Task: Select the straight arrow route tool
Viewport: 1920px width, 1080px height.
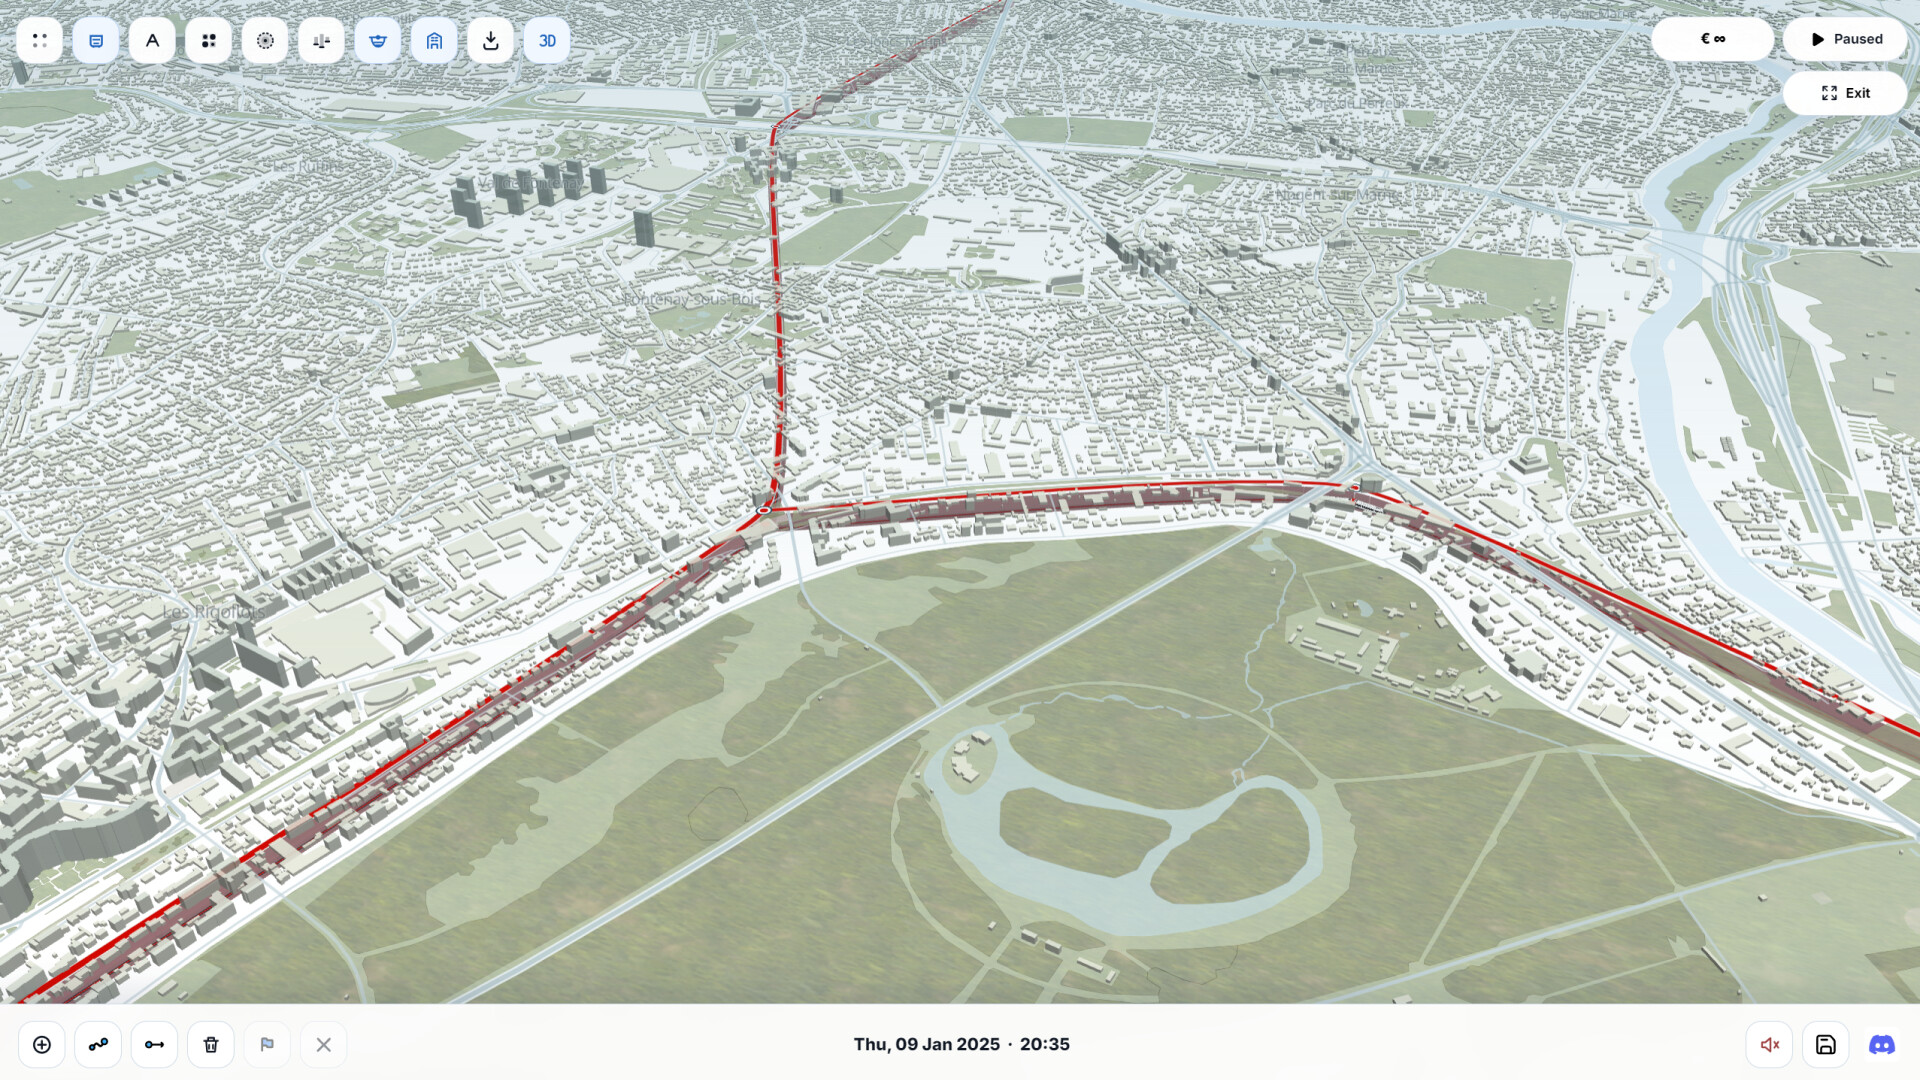Action: pyautogui.click(x=154, y=1044)
